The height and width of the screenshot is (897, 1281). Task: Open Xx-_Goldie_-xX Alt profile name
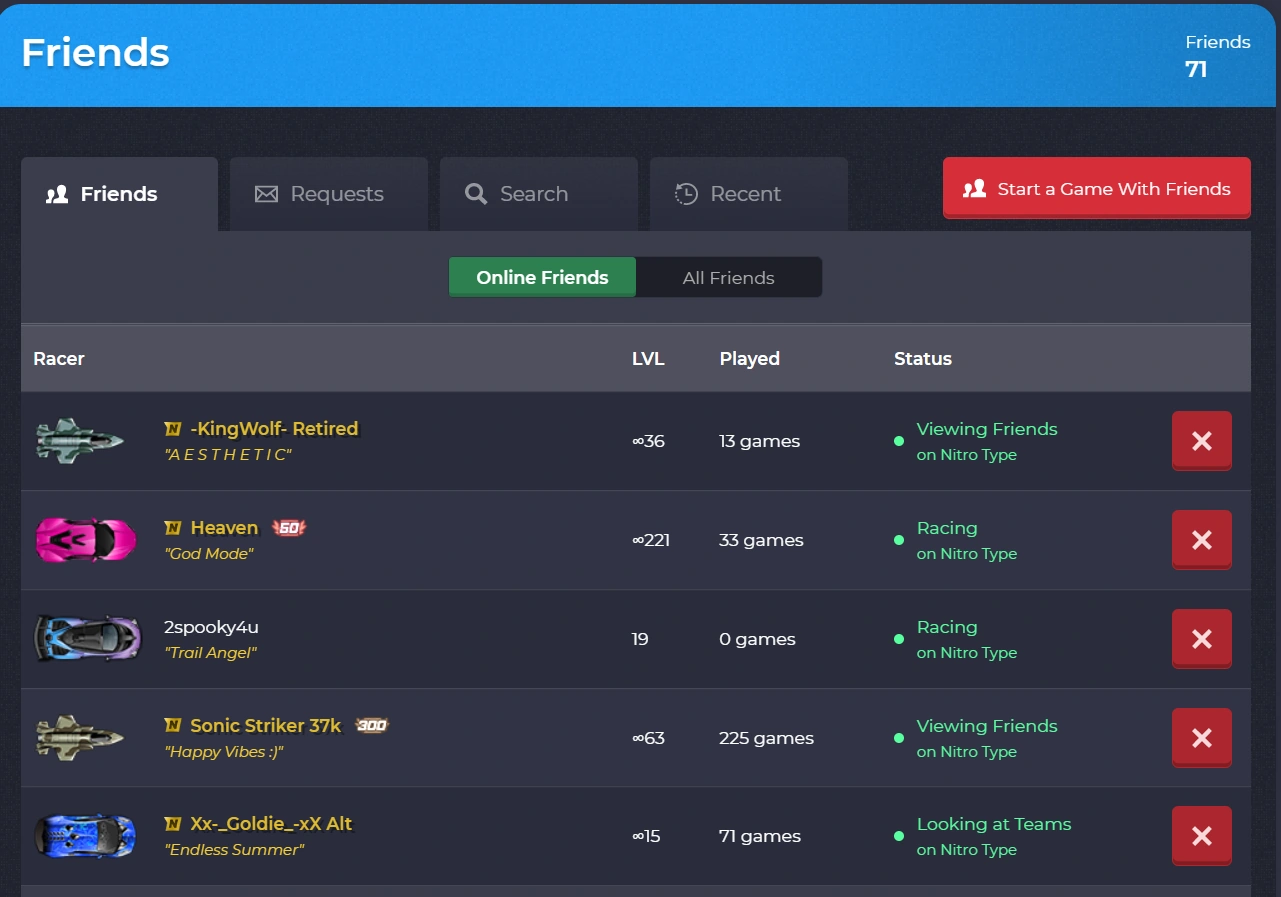click(x=271, y=824)
